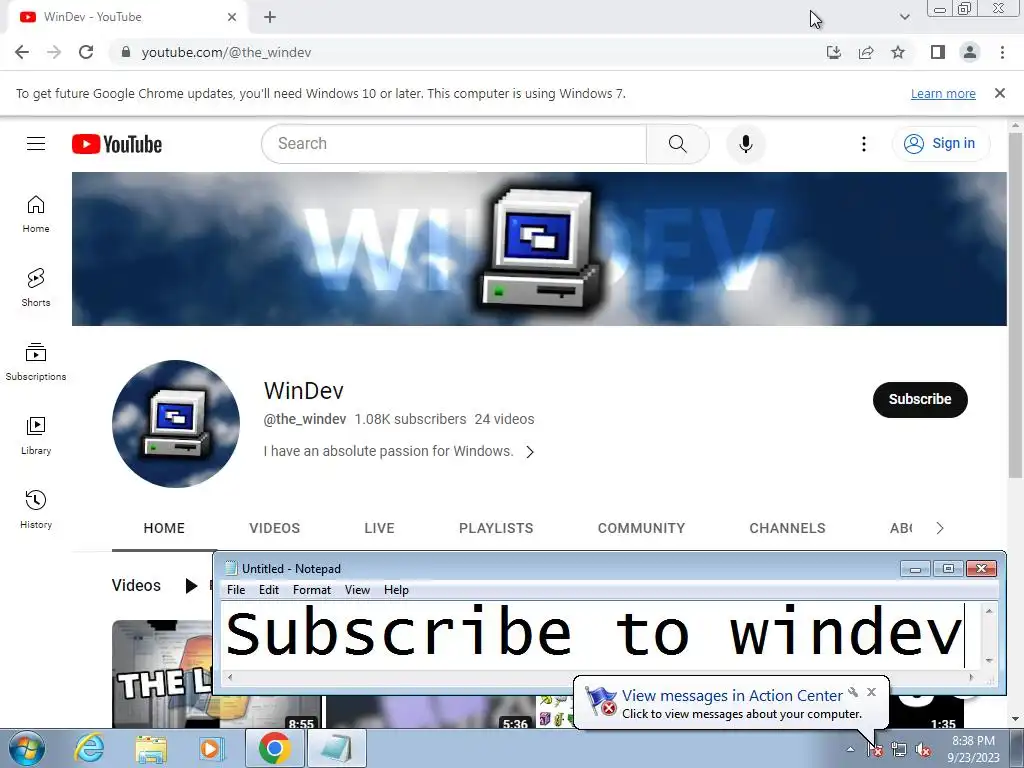Close the WinDev - YouTube tab

232,17
